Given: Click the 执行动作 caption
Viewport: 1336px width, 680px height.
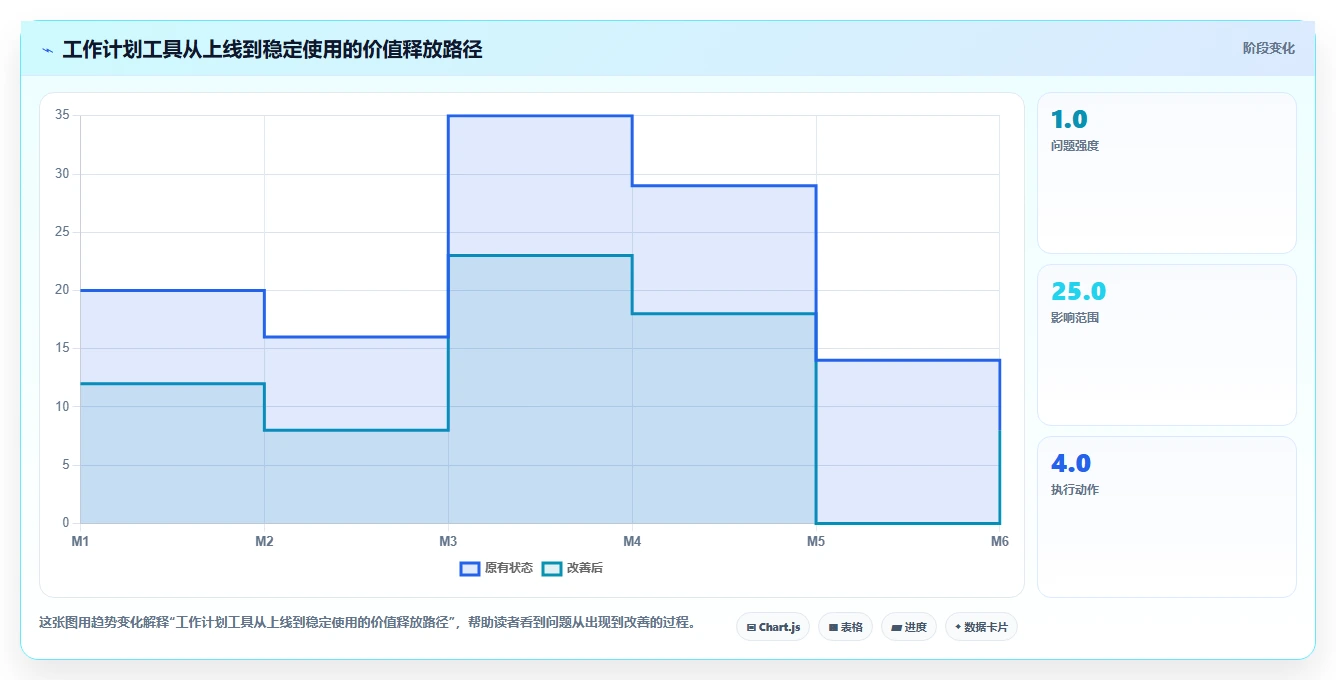Looking at the screenshot, I should [x=1075, y=490].
